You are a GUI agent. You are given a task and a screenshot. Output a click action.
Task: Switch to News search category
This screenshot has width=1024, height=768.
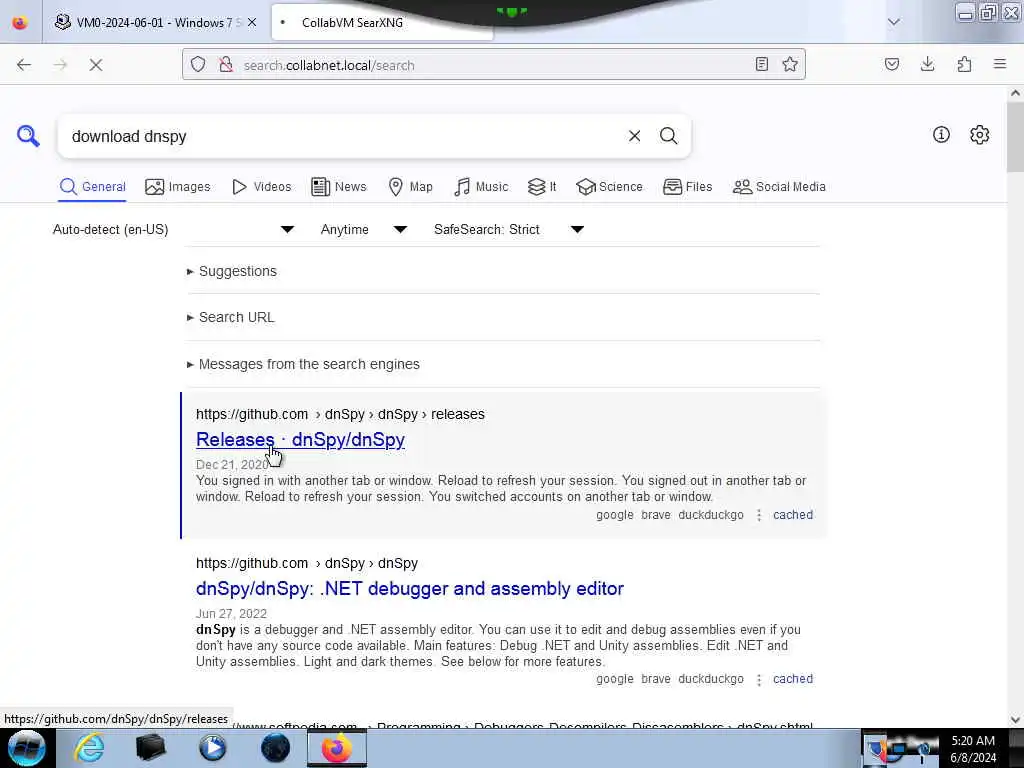click(x=339, y=187)
